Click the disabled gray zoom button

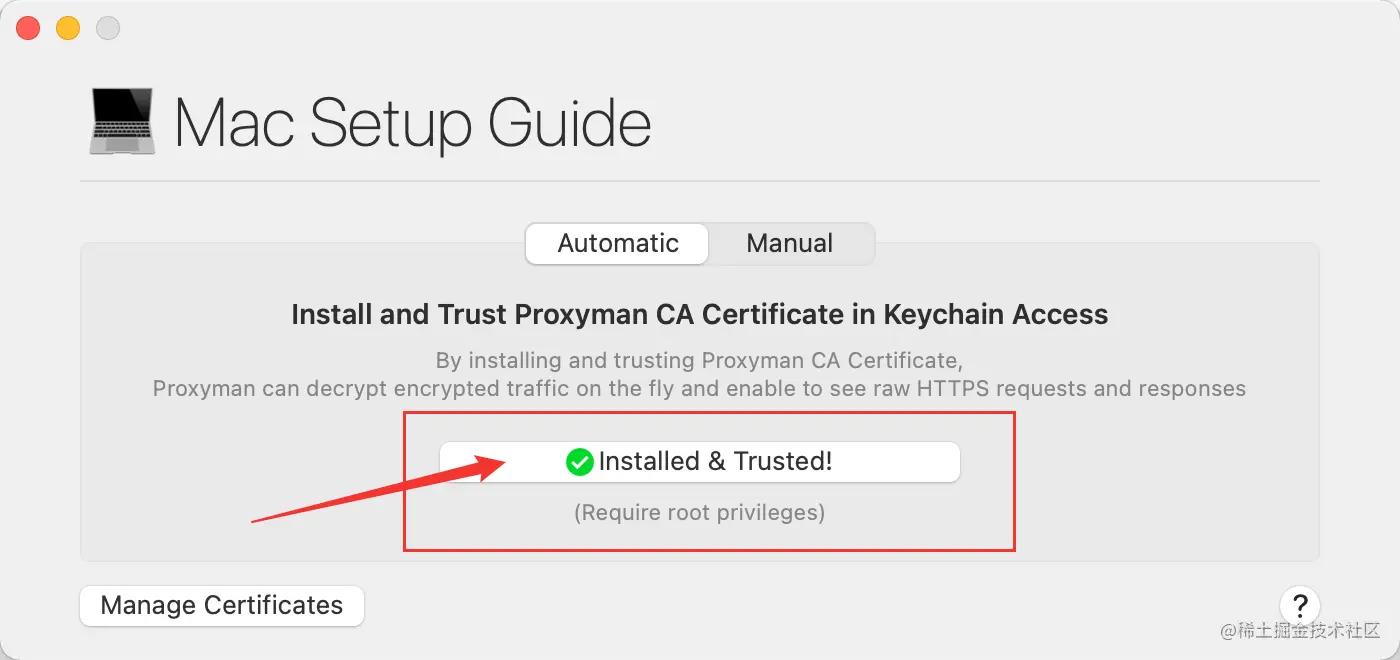click(108, 28)
